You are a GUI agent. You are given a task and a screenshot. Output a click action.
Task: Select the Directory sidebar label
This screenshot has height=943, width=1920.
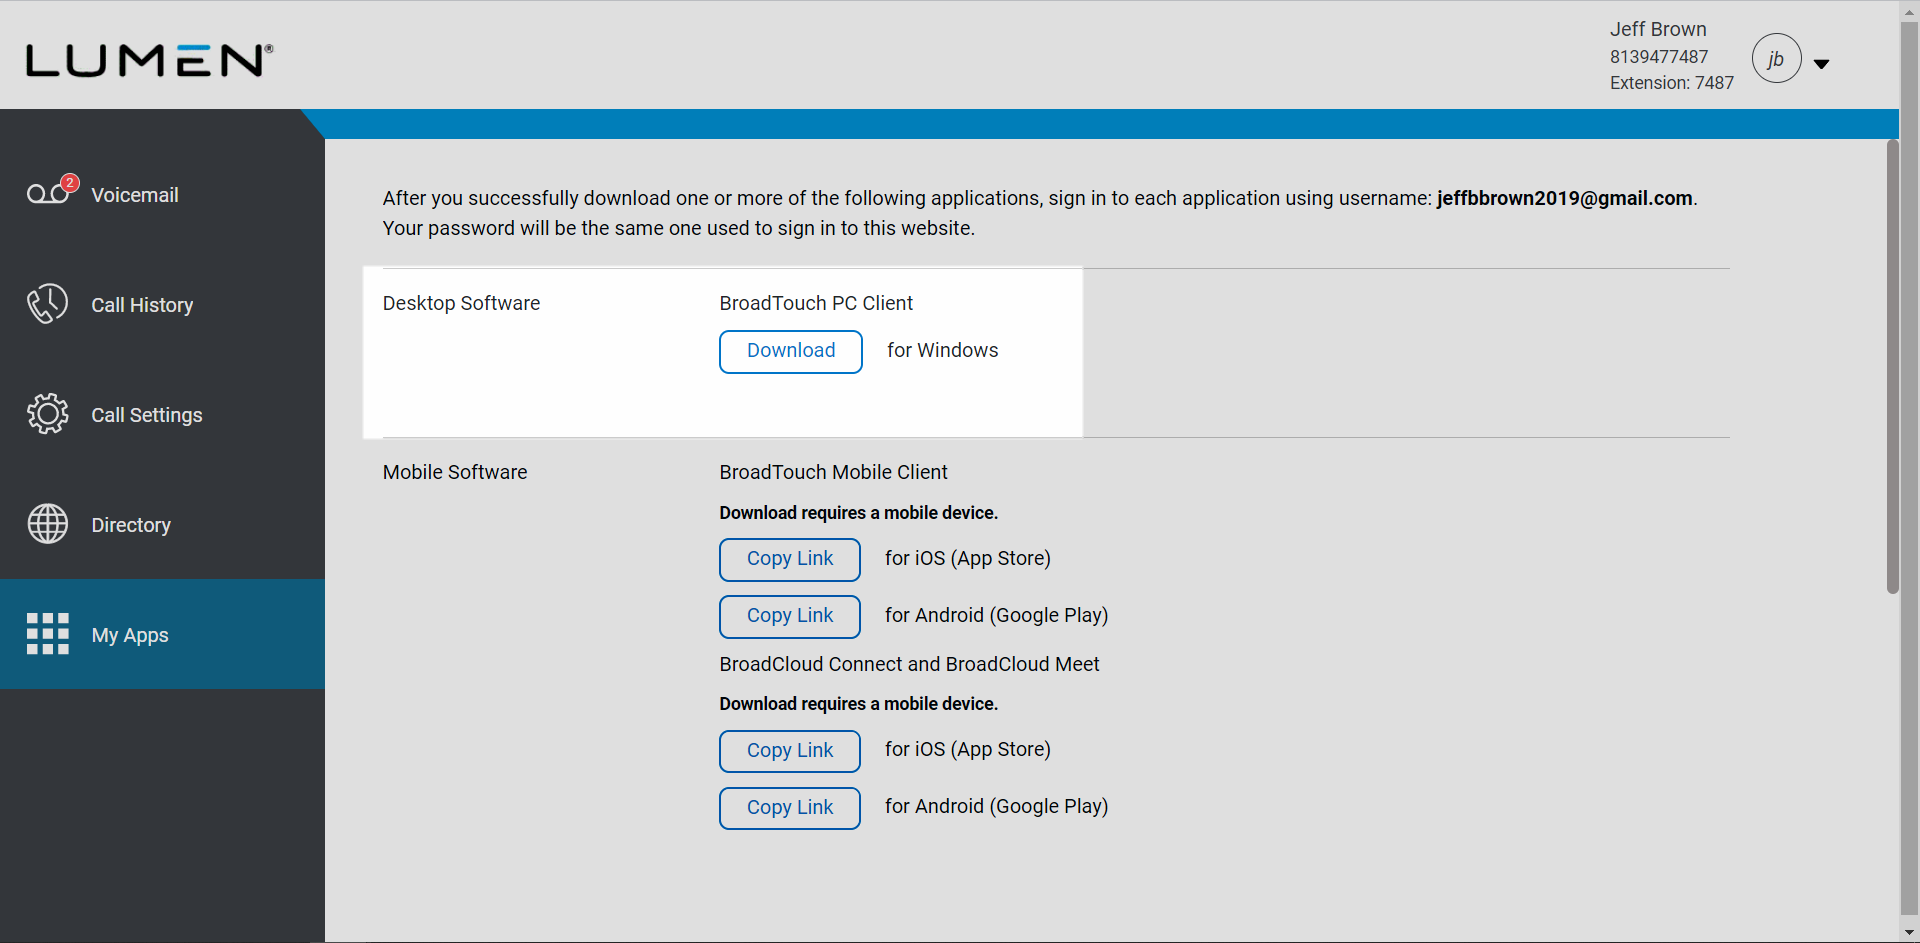(x=131, y=525)
